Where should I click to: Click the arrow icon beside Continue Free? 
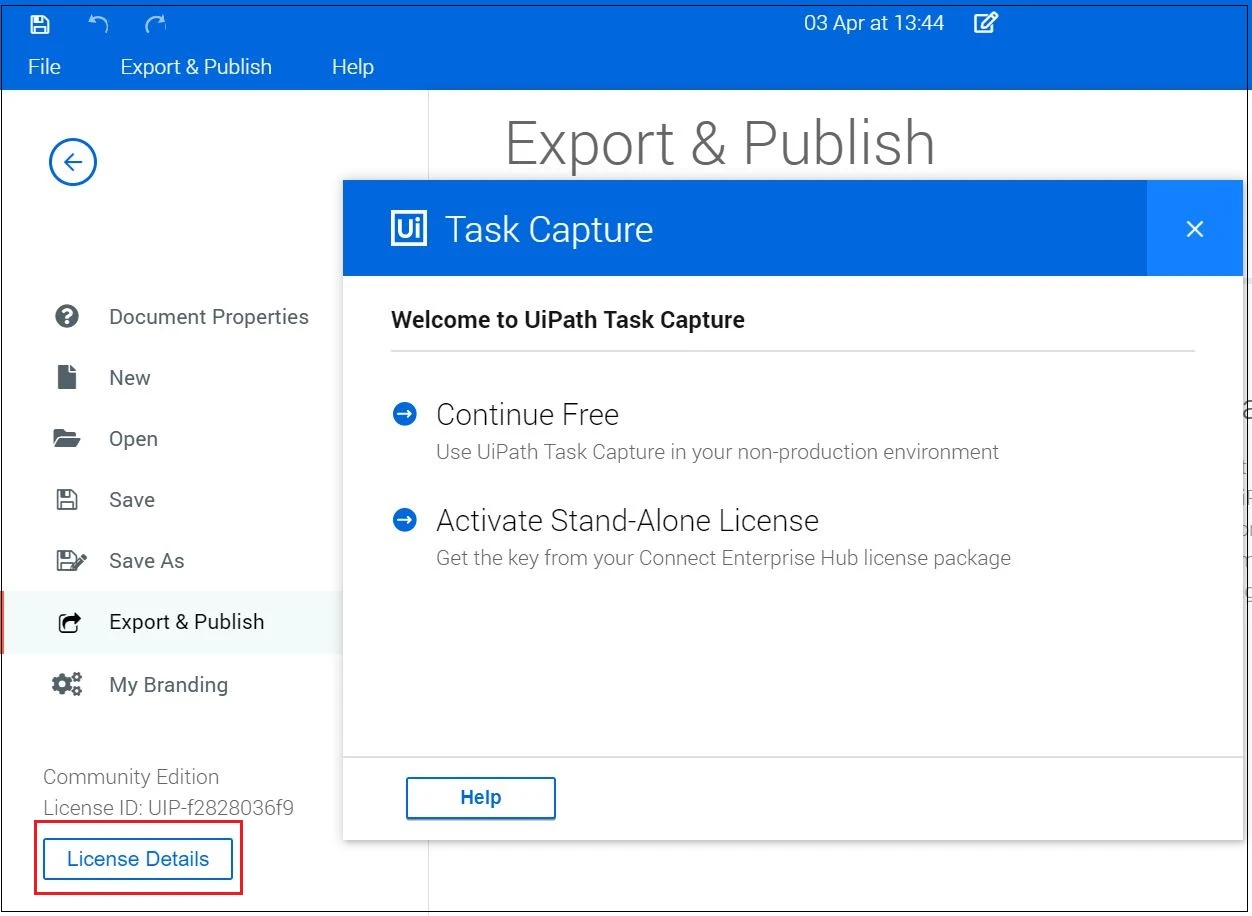pos(405,414)
